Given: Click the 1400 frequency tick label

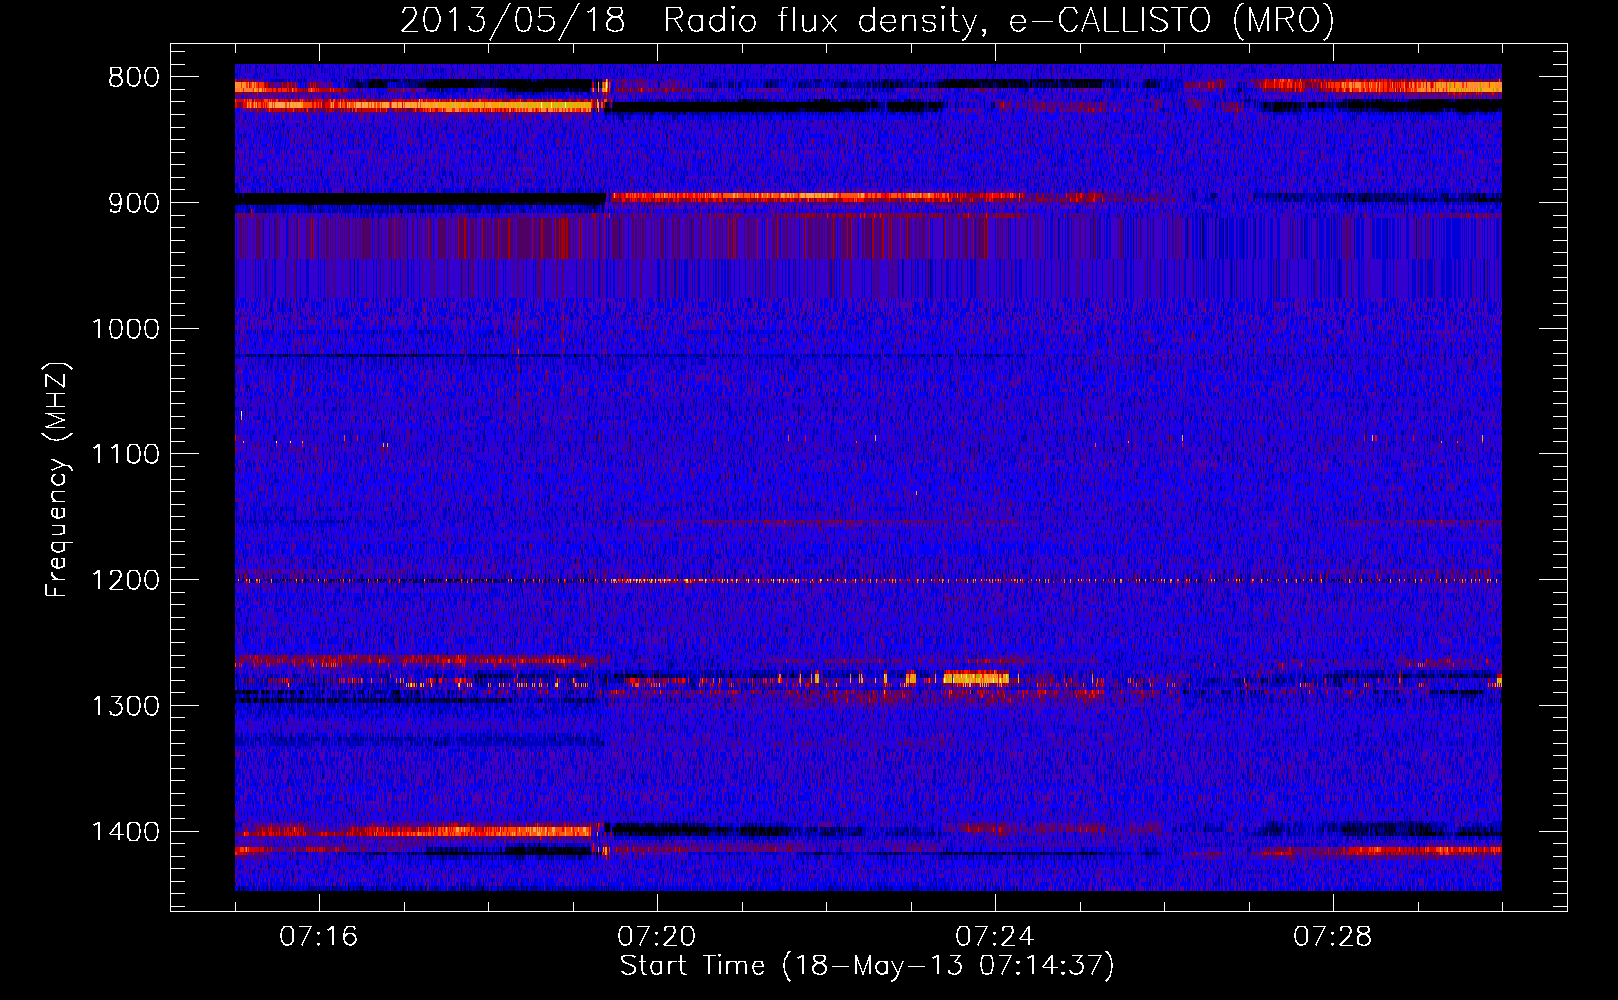Looking at the screenshot, I should [125, 832].
